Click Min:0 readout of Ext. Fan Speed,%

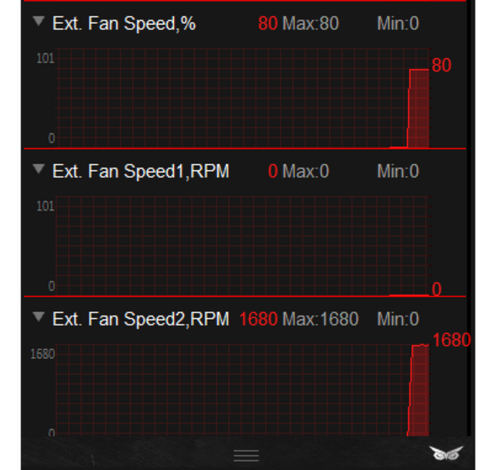point(398,24)
